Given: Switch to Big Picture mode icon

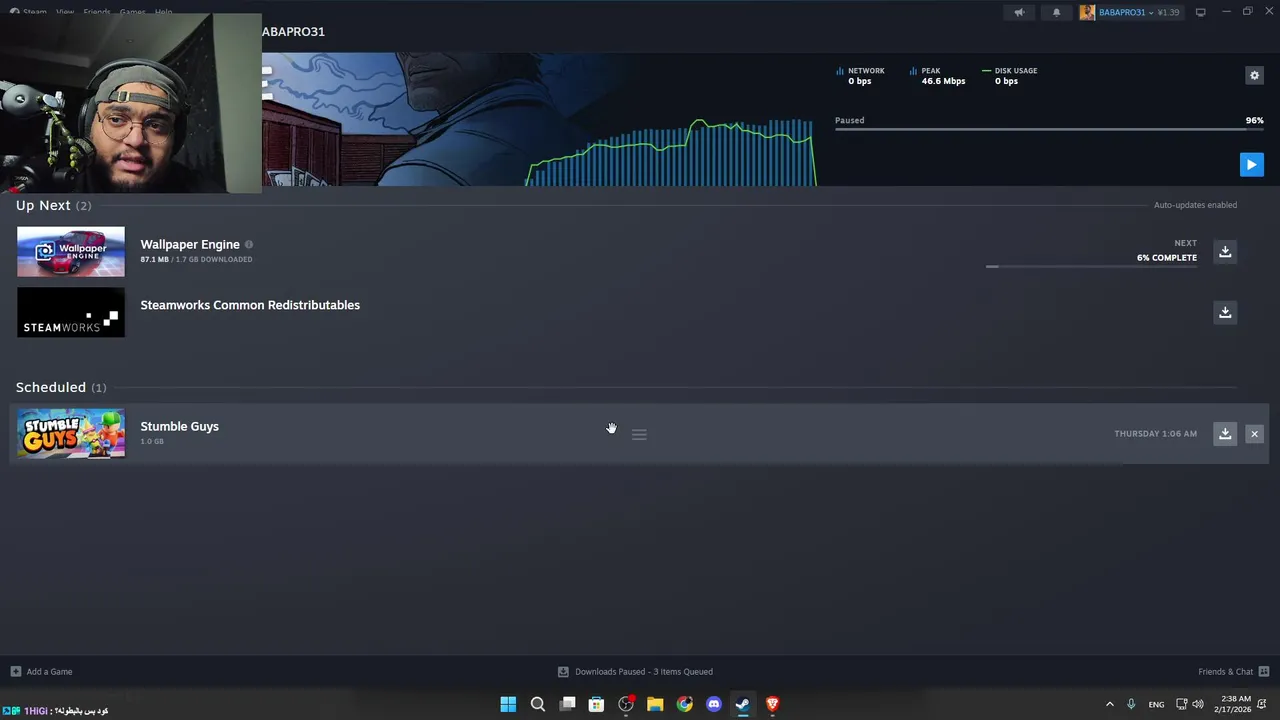Looking at the screenshot, I should tap(1200, 12).
